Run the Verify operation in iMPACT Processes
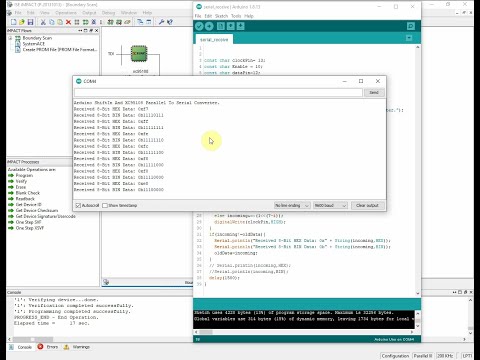Screen dimensions: 480x360 (x=21, y=181)
